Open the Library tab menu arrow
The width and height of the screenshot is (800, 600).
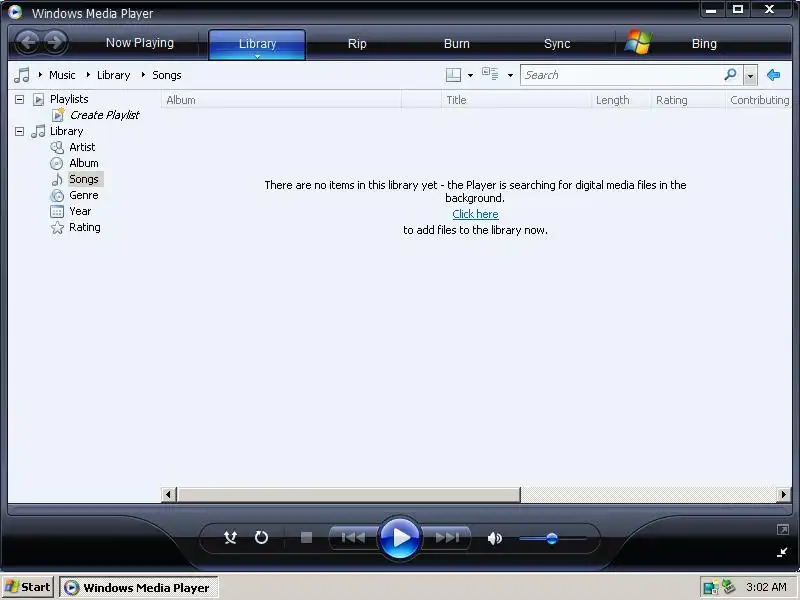coord(258,56)
